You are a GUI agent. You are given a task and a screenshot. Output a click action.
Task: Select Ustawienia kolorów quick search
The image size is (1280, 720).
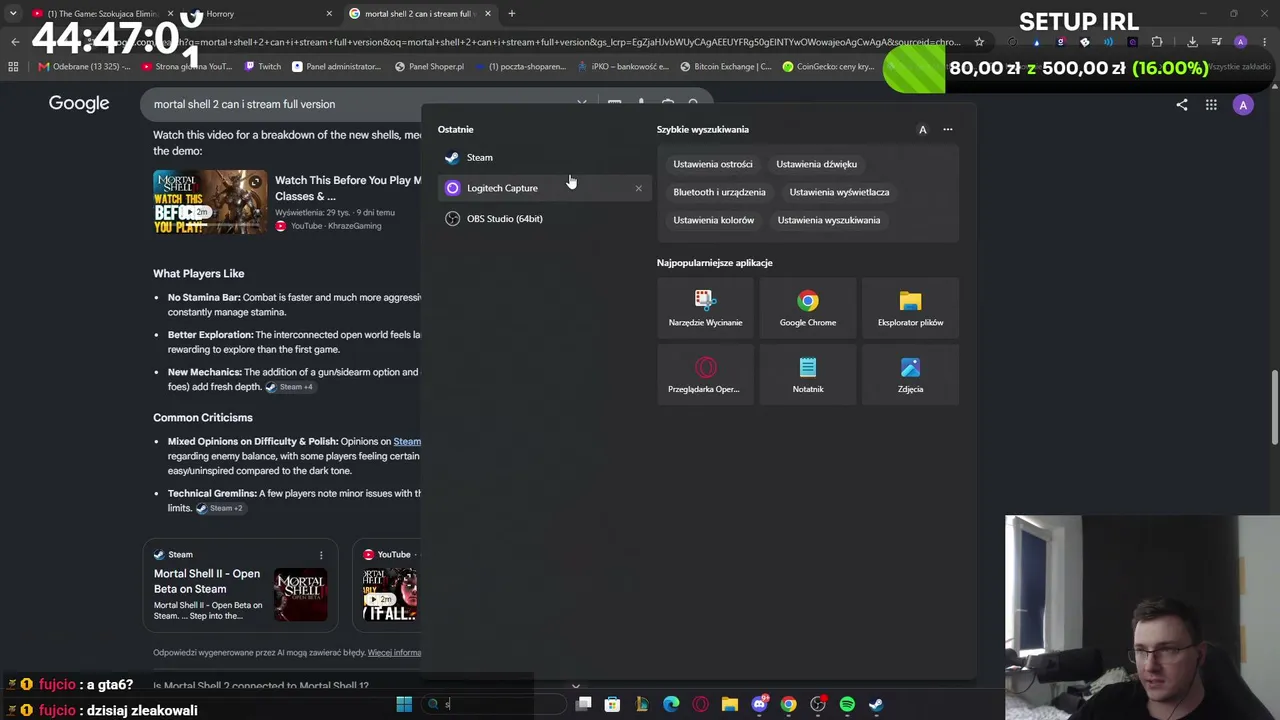pyautogui.click(x=714, y=220)
